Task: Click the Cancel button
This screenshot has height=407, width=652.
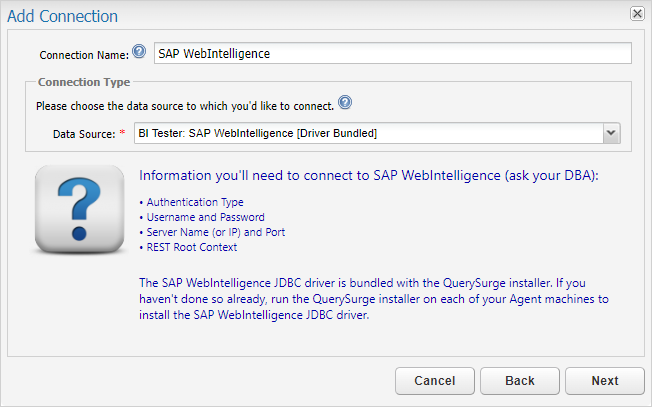Action: click(x=435, y=381)
